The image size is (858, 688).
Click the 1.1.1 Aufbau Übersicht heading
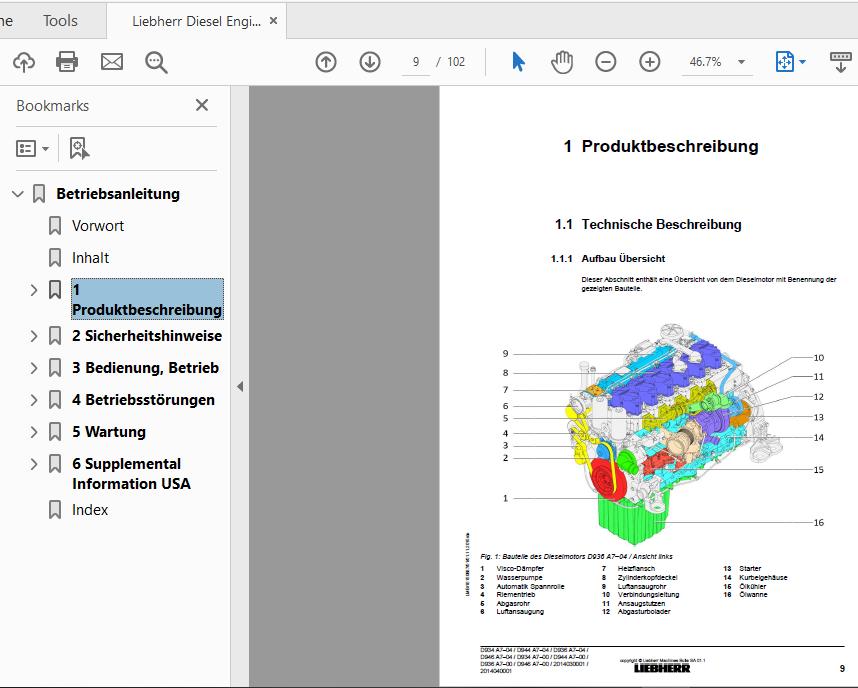click(608, 258)
